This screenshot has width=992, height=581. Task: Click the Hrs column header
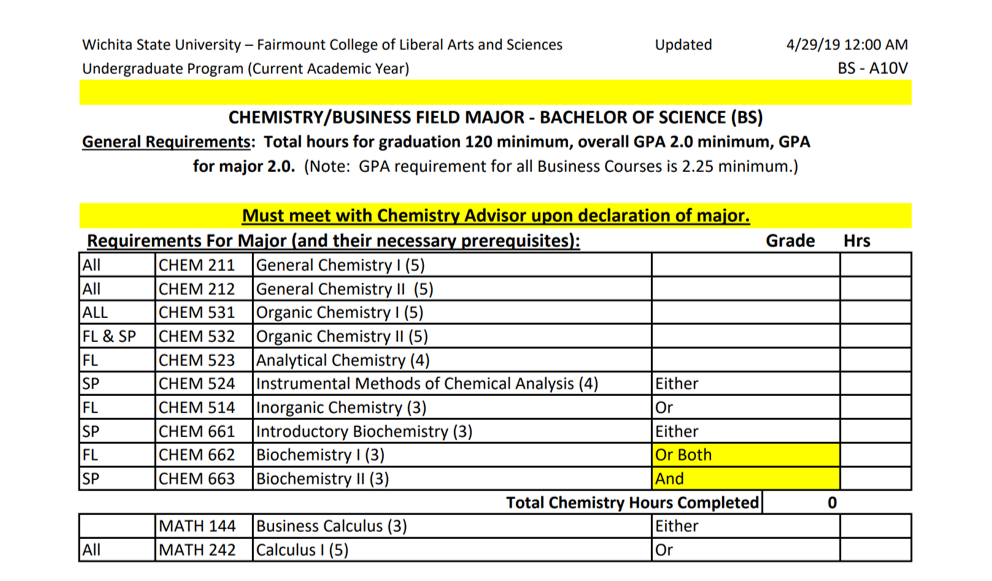(857, 241)
